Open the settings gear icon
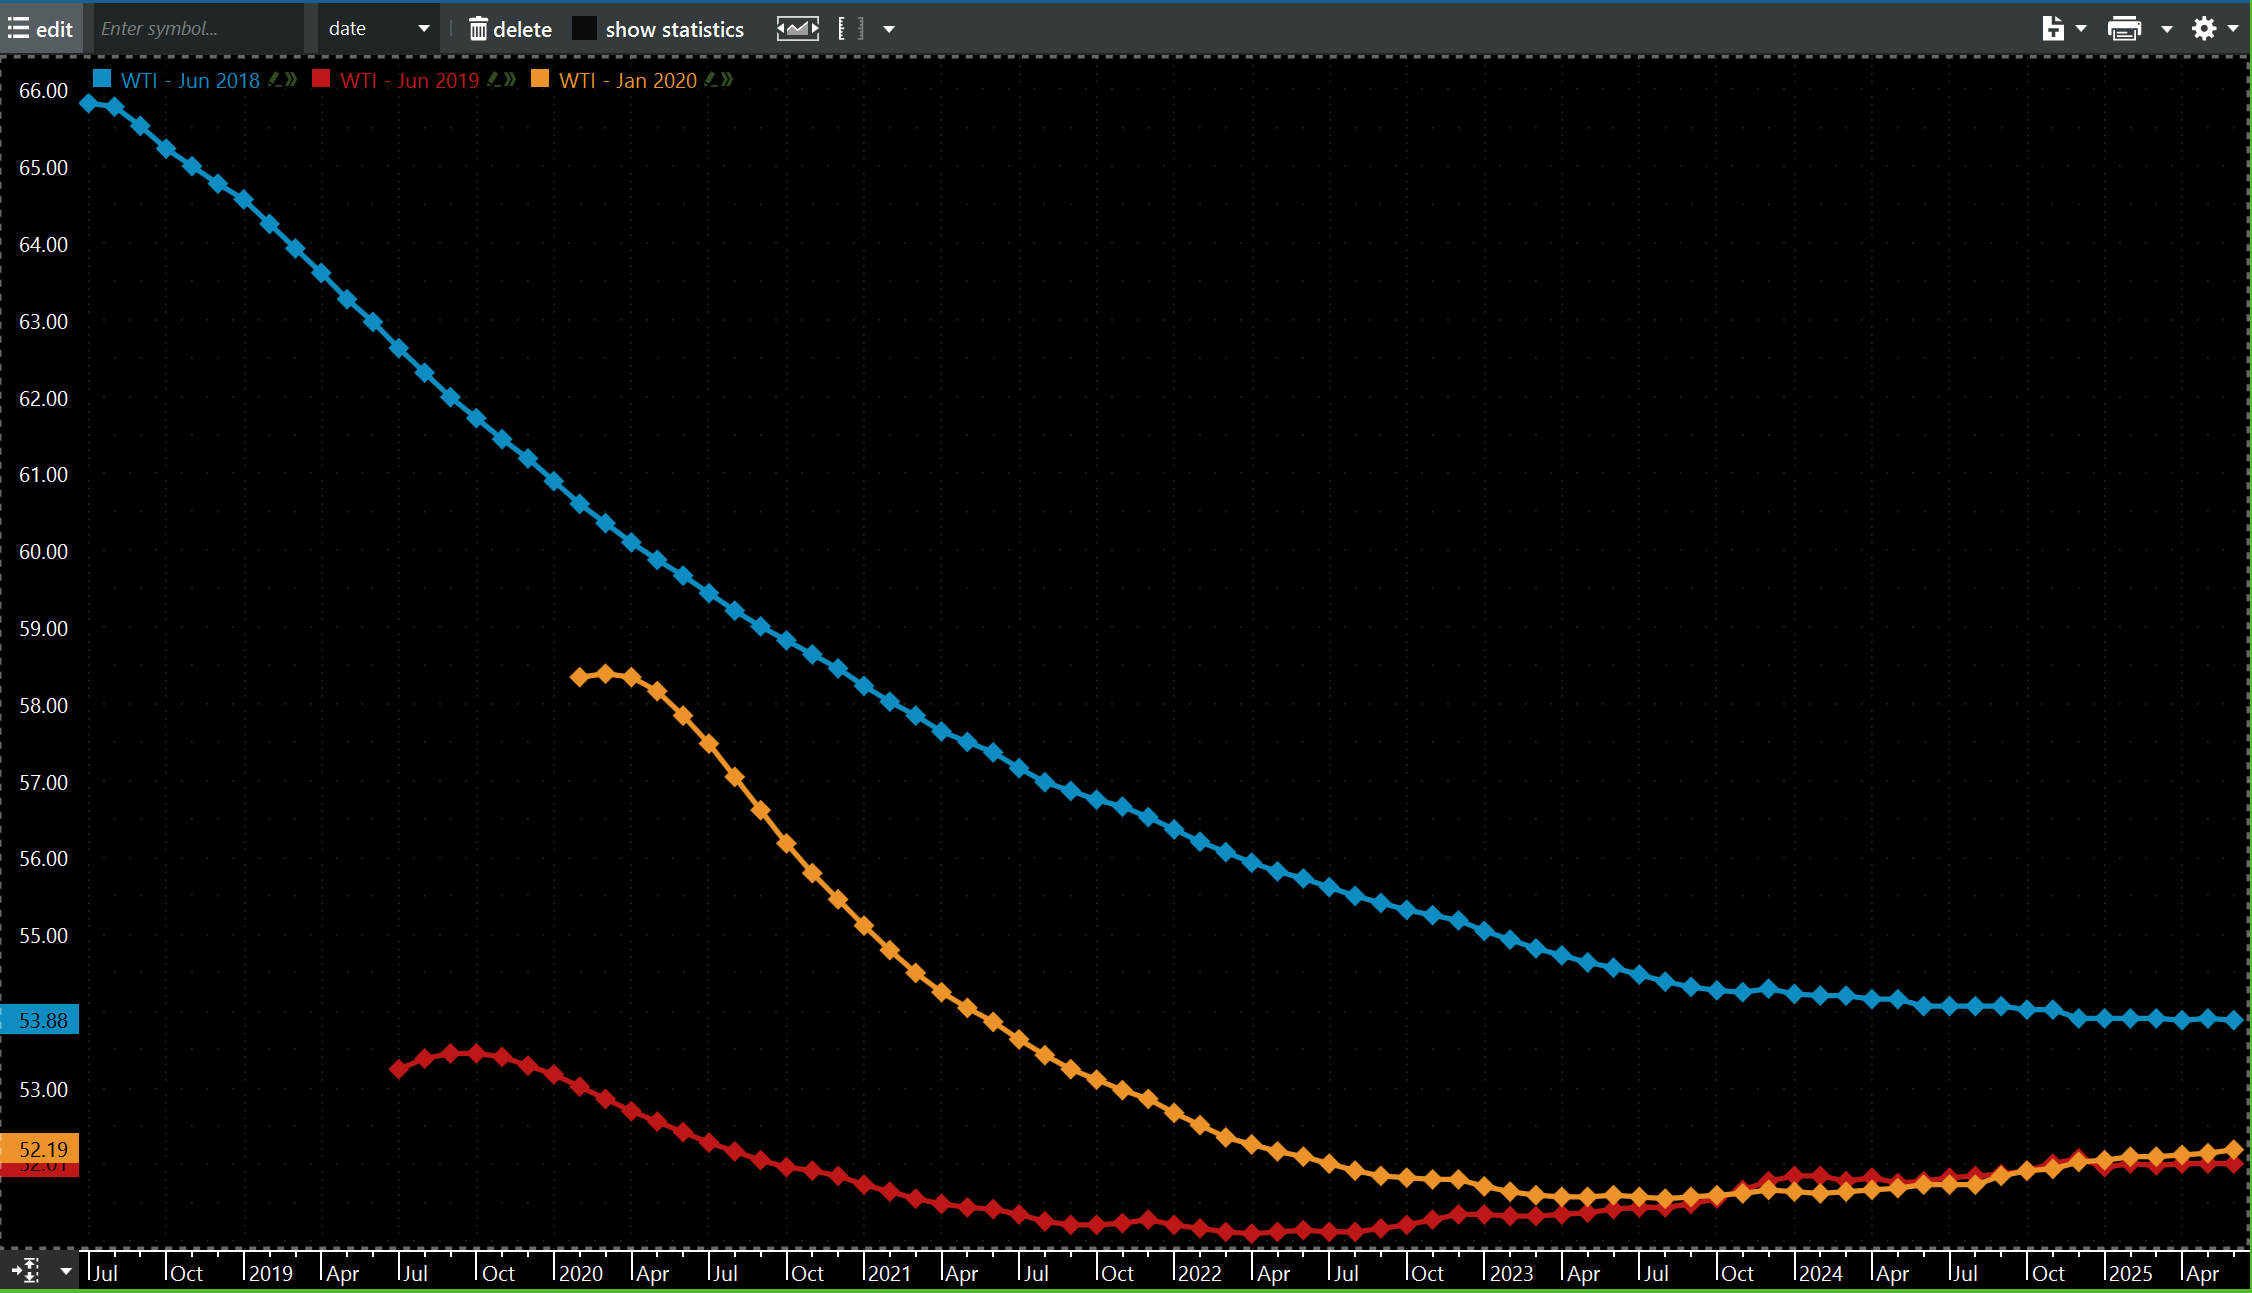The height and width of the screenshot is (1293, 2252). pos(2204,29)
